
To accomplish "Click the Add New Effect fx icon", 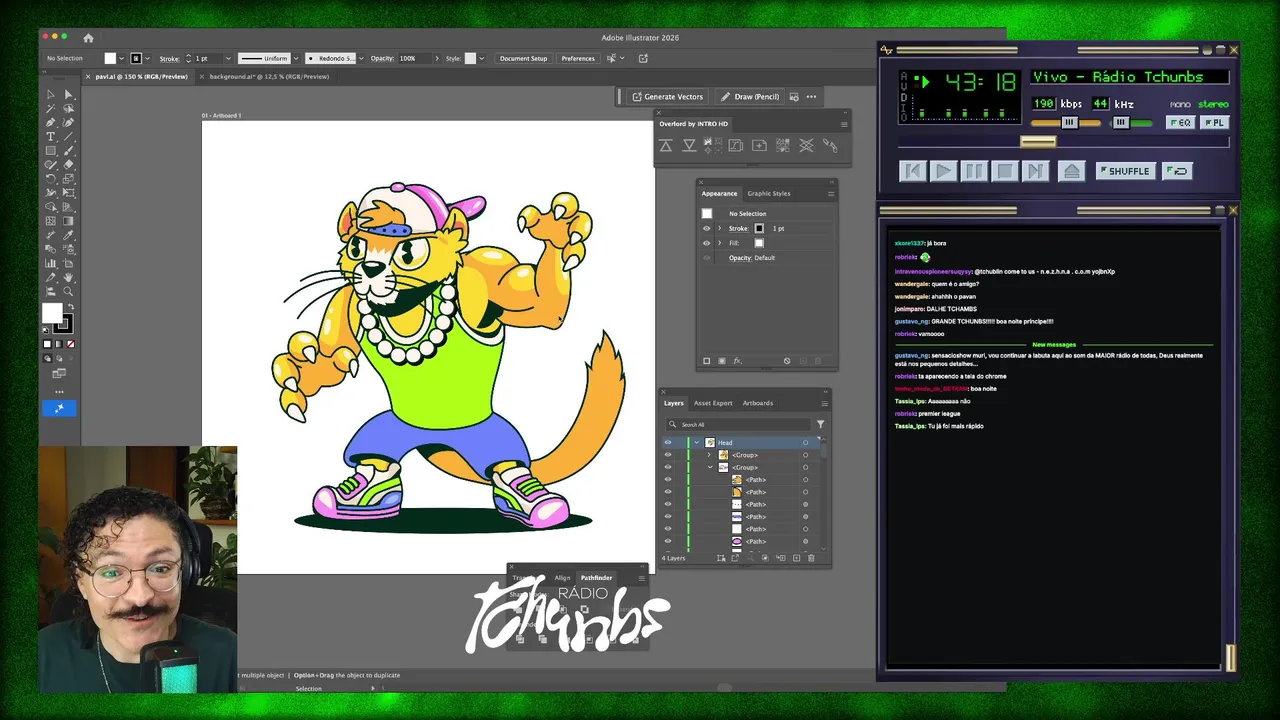I will tap(737, 361).
